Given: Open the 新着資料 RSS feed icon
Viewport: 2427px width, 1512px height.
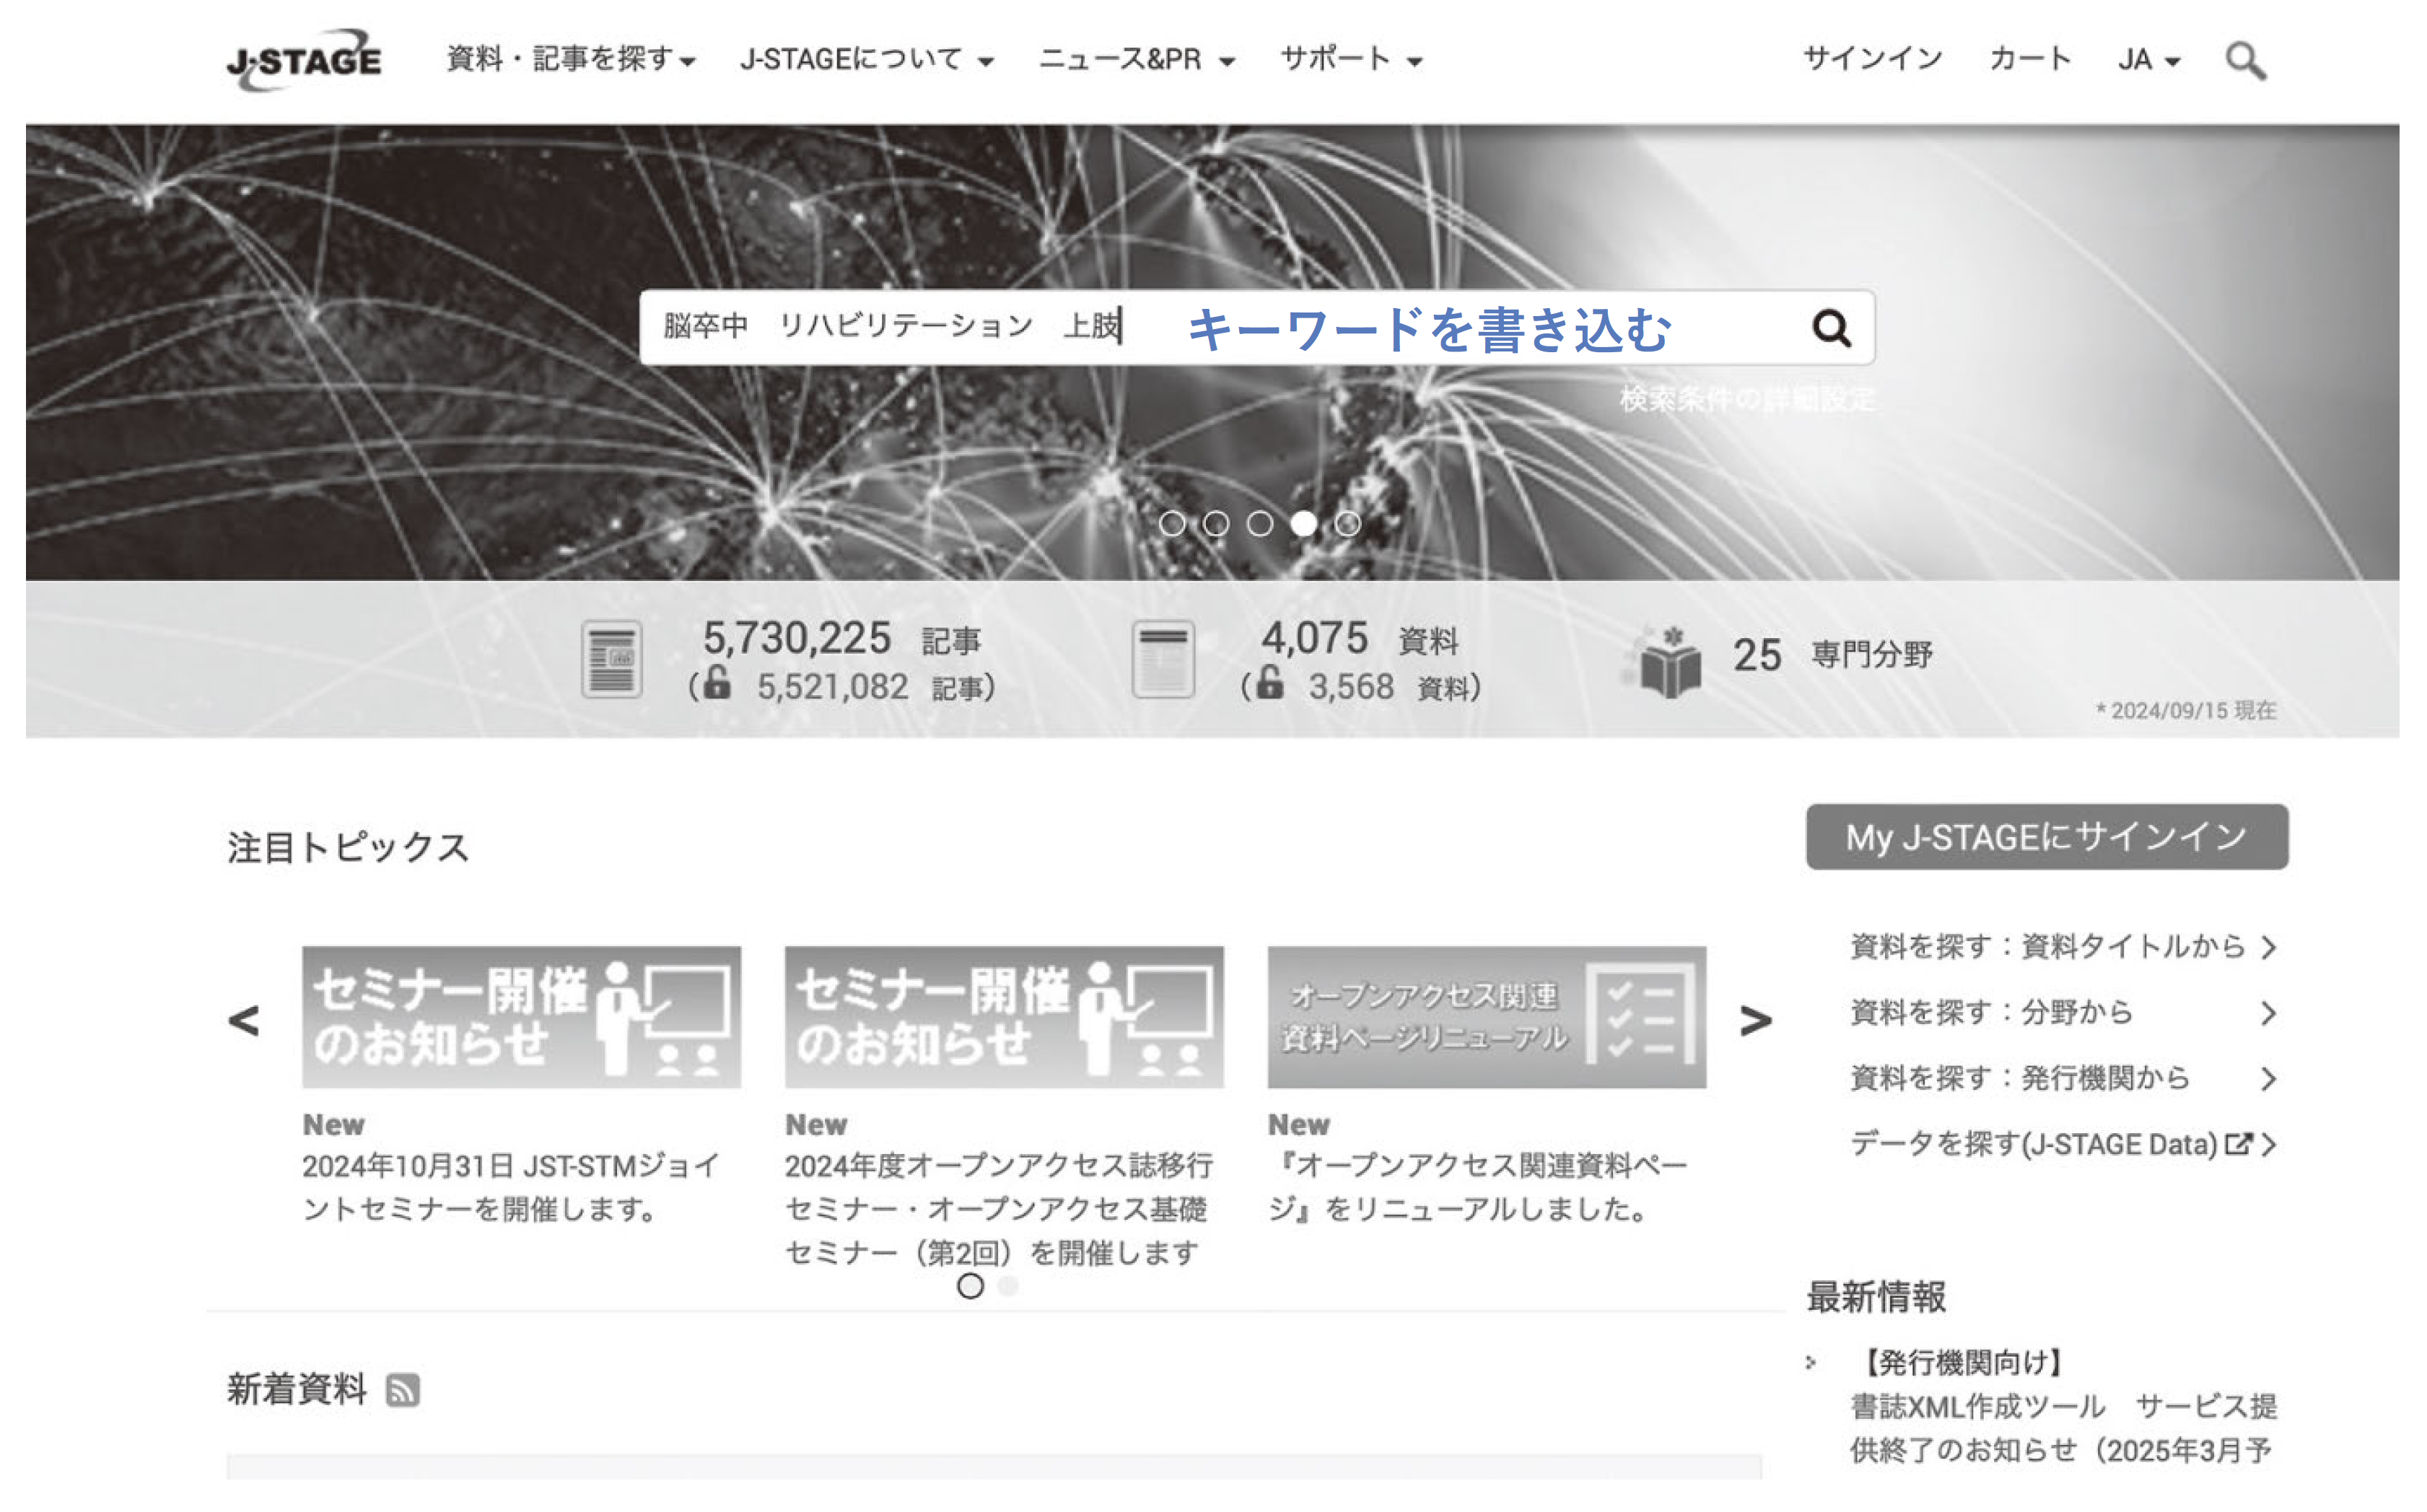Looking at the screenshot, I should point(403,1390).
